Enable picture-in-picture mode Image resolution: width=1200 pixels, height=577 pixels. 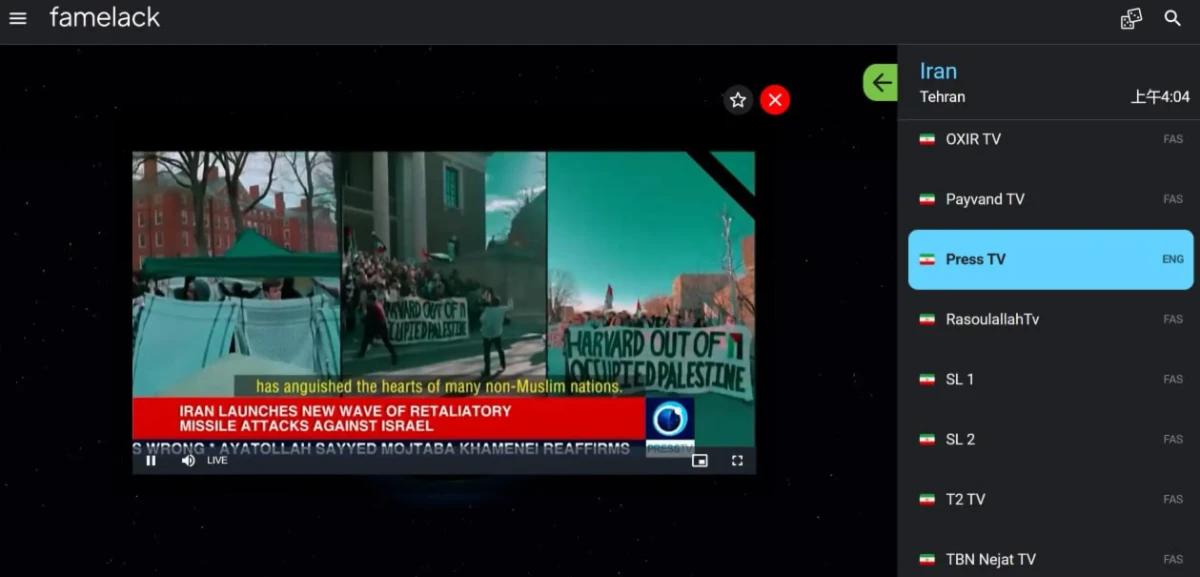(x=700, y=461)
